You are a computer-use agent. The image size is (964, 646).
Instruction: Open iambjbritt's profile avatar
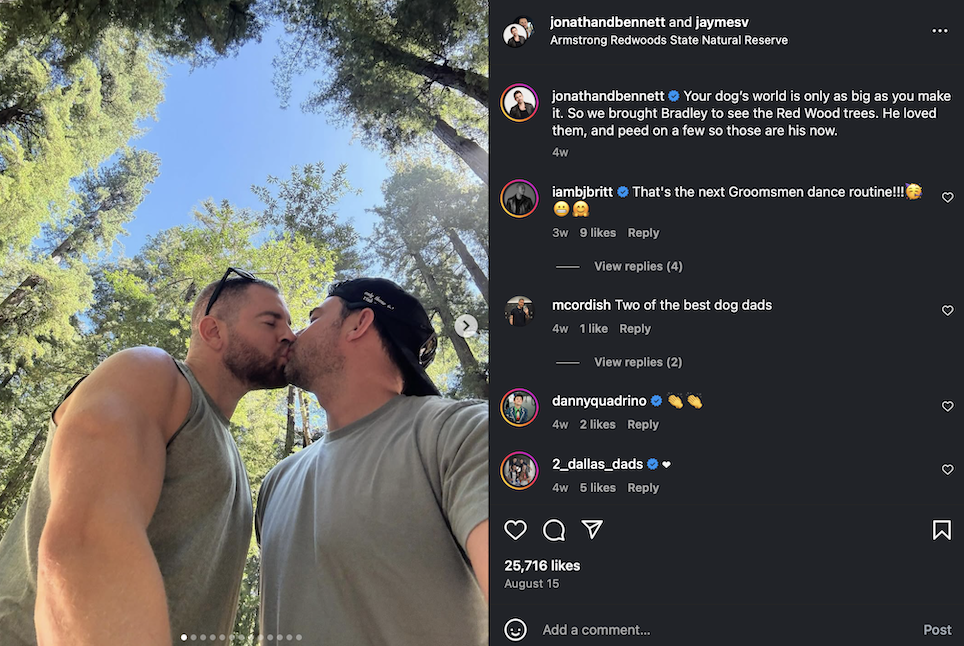pyautogui.click(x=519, y=199)
